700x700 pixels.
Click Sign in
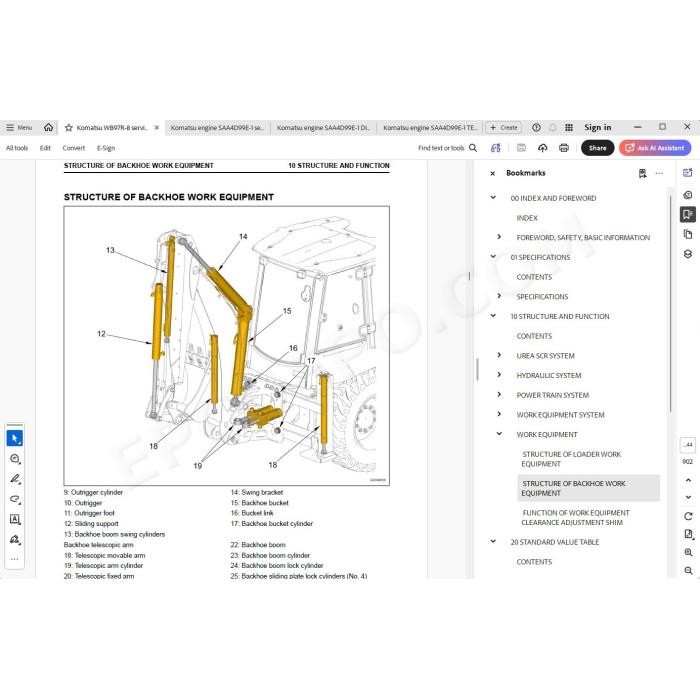[x=597, y=128]
